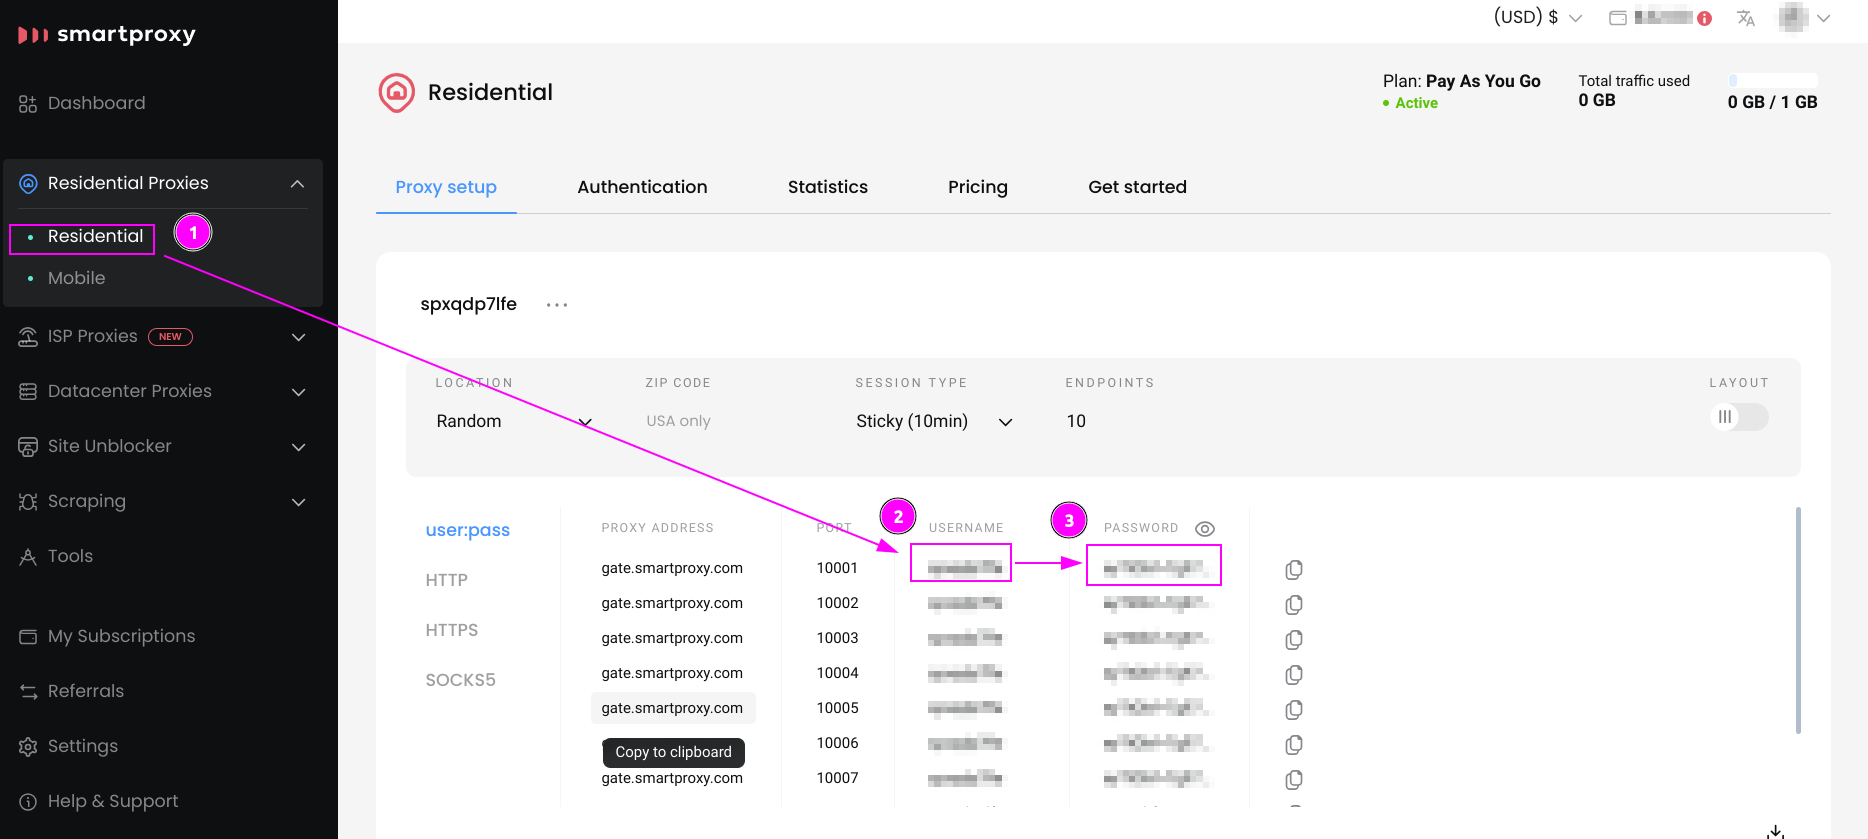Click the ZIP code USA only field
This screenshot has height=839, width=1868.
click(678, 421)
